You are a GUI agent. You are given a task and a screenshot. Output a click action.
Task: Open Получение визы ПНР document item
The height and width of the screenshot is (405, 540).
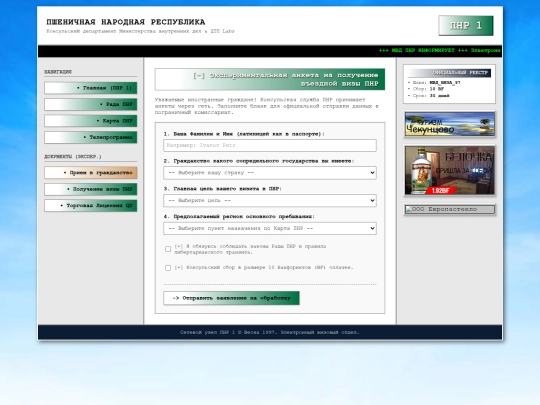pos(91,189)
